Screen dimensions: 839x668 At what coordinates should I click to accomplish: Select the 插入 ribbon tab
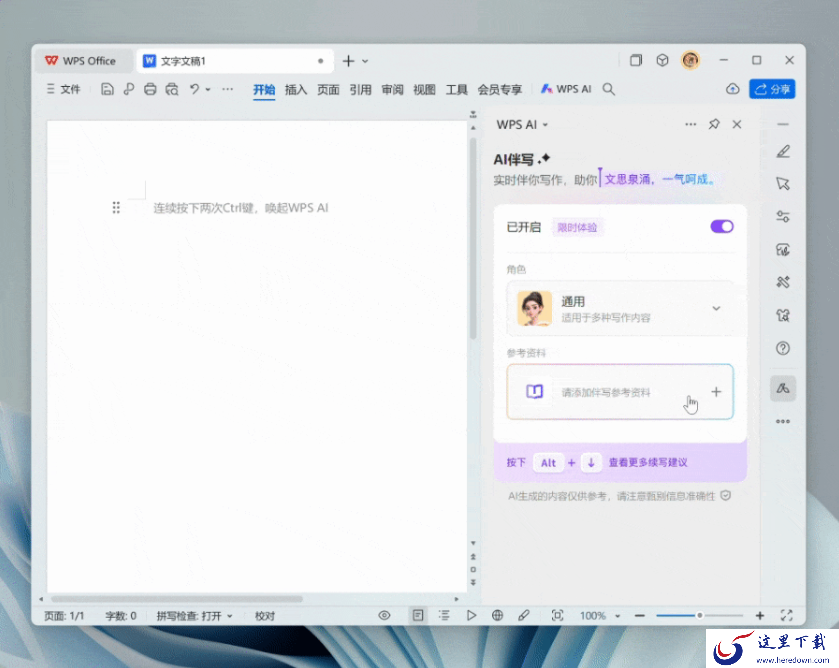tap(296, 89)
